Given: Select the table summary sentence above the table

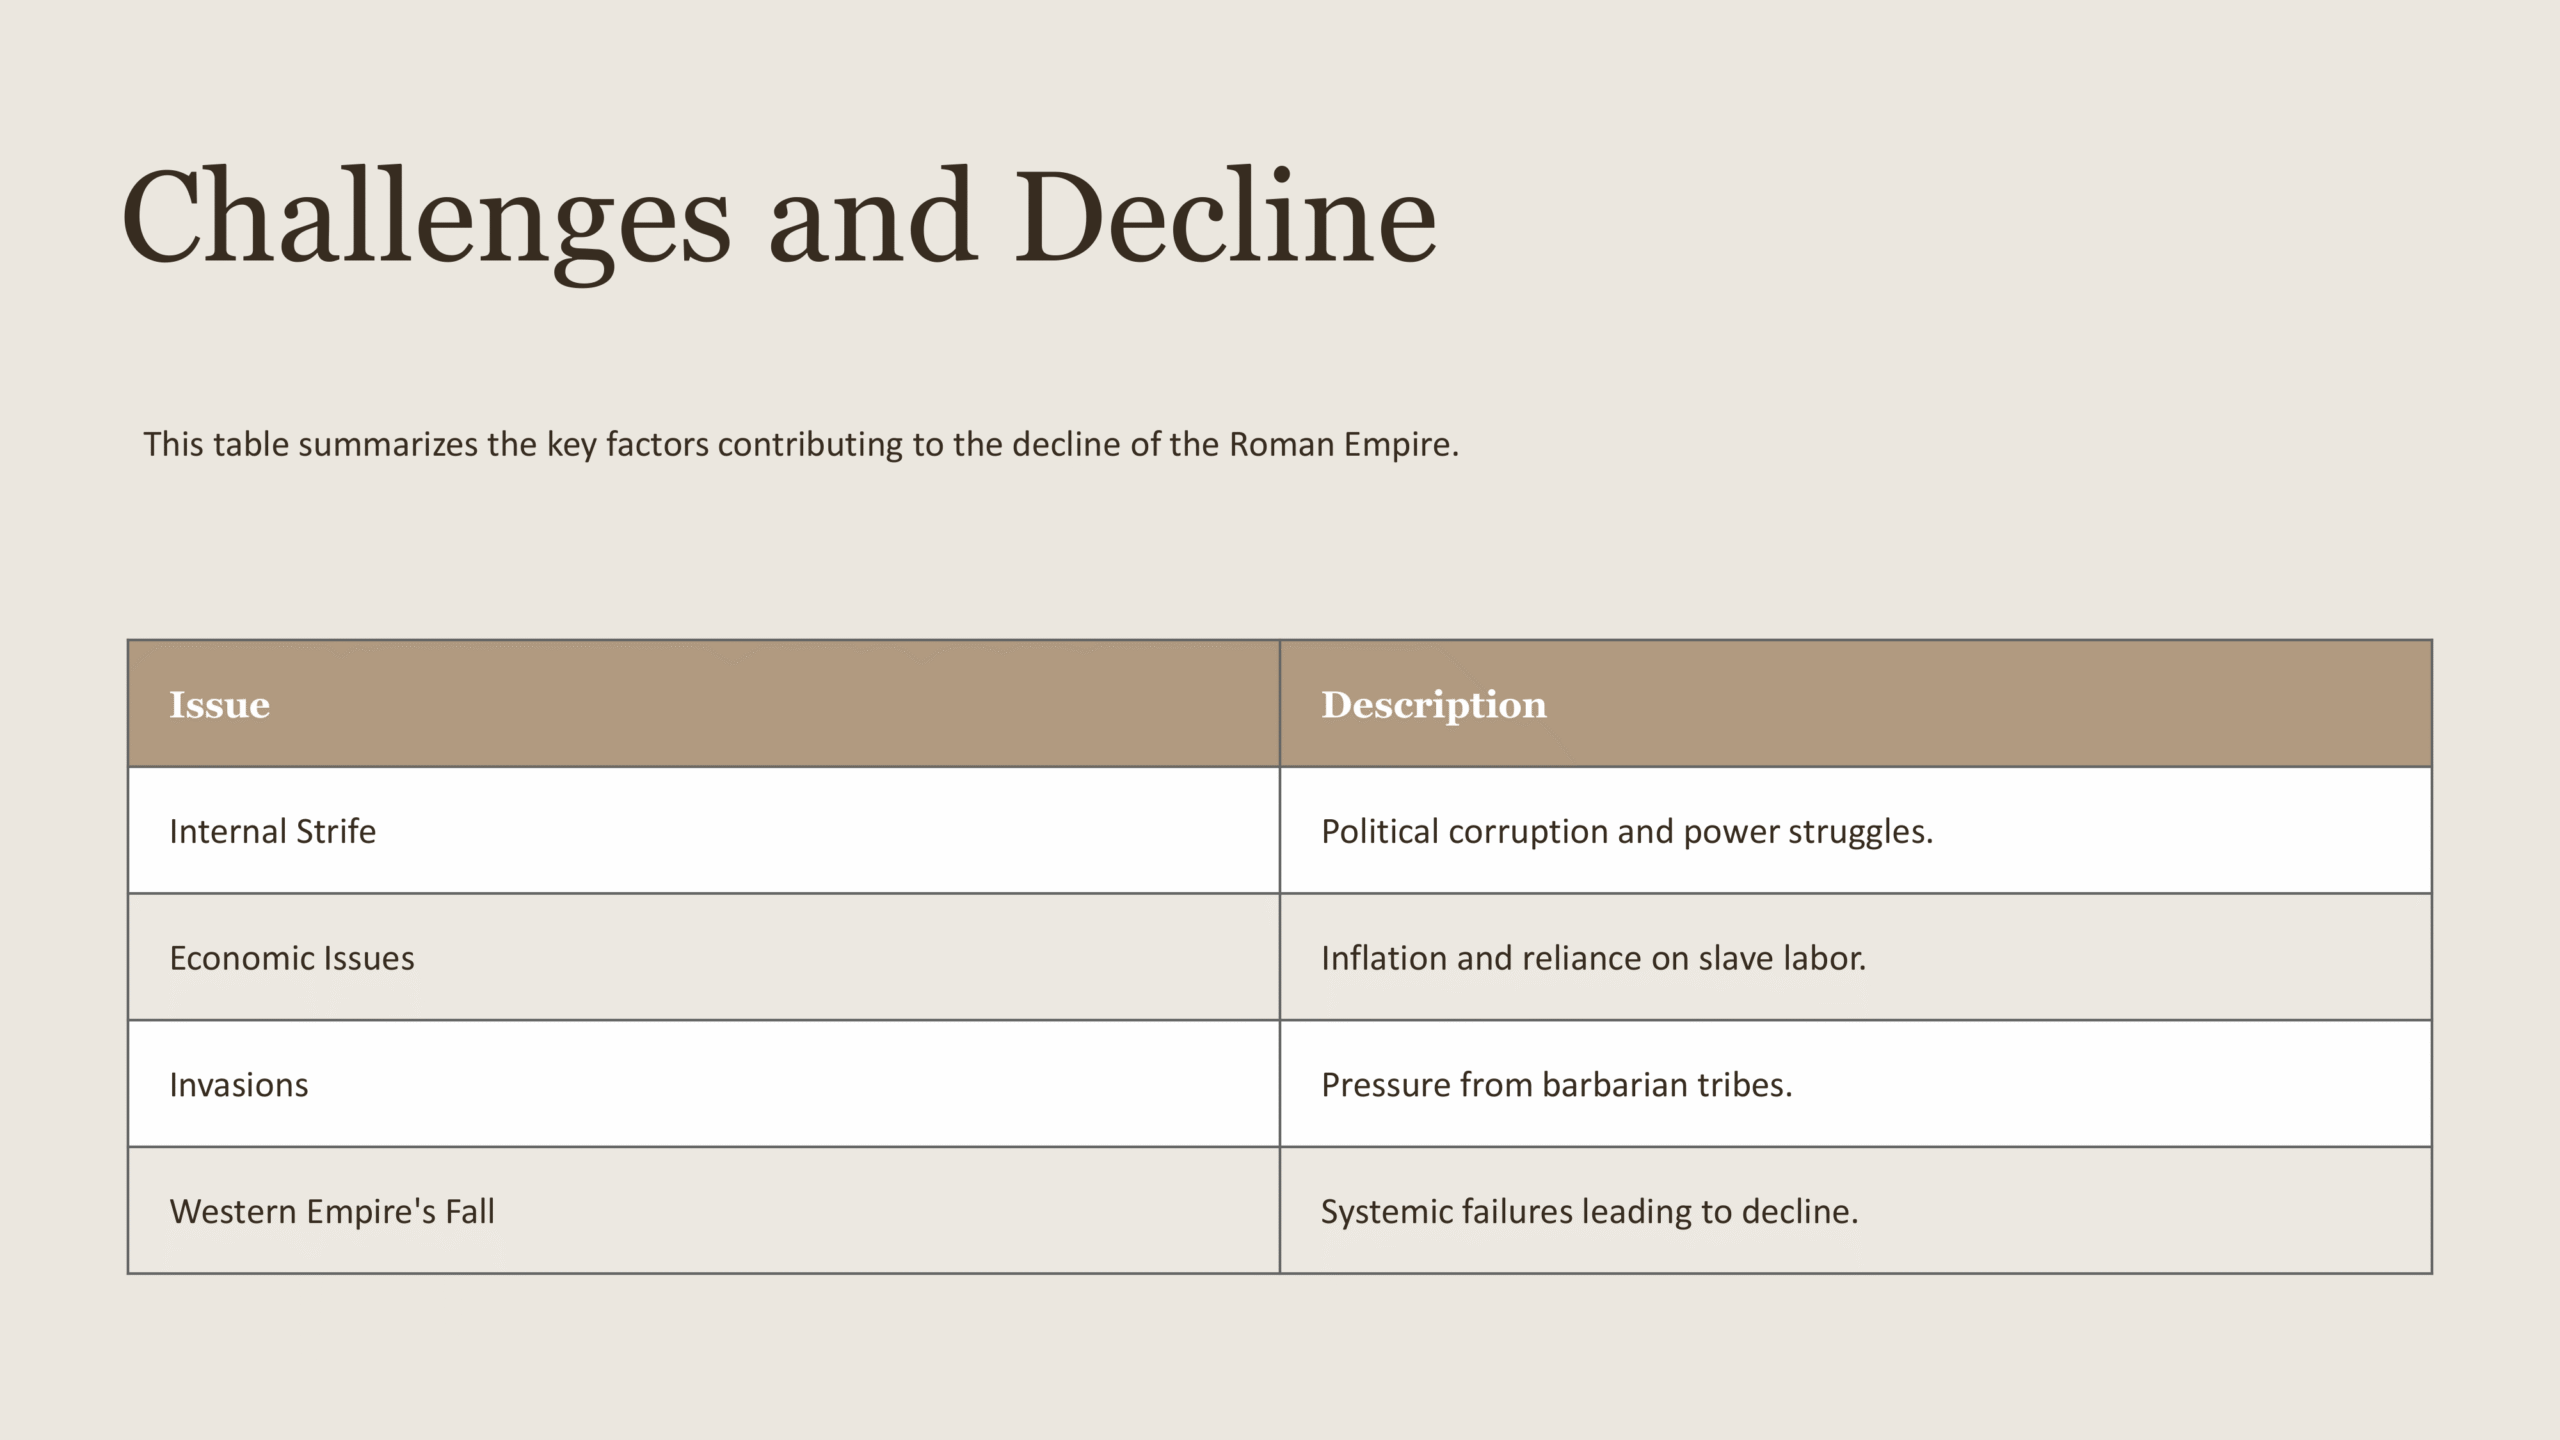Looking at the screenshot, I should [x=800, y=444].
